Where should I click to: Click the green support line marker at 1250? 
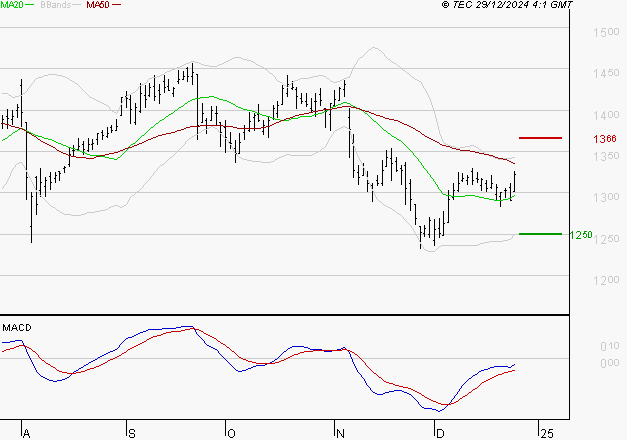tap(540, 234)
